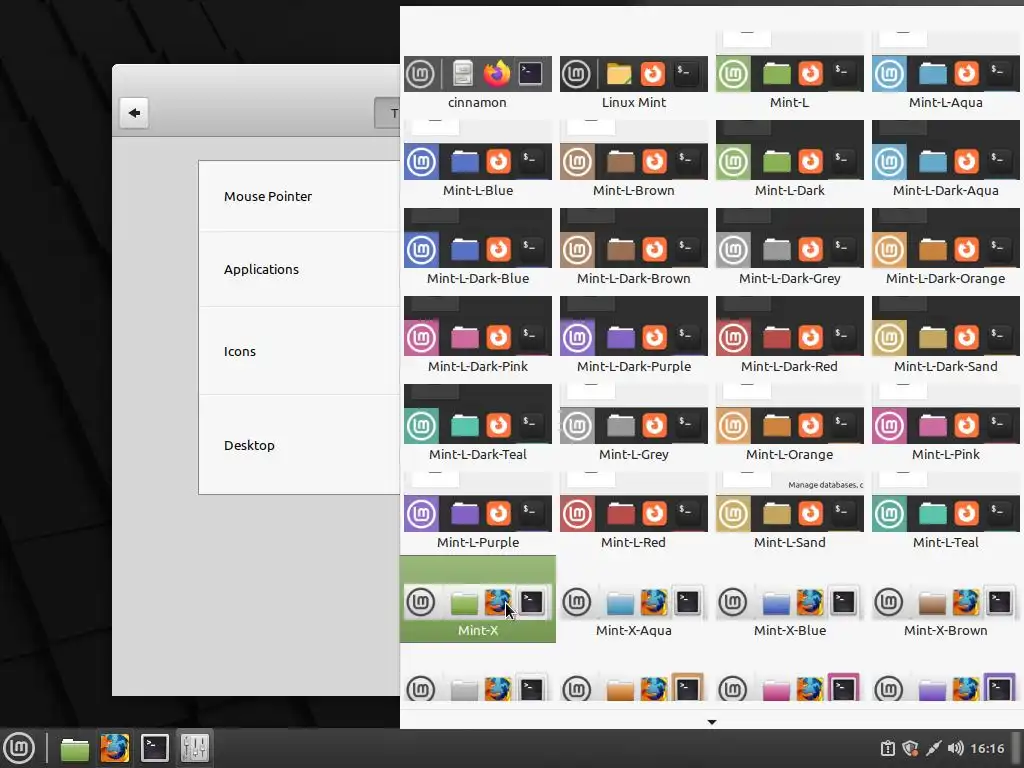
Task: Choose the Mint-X-Brown theme
Action: pyautogui.click(x=946, y=601)
